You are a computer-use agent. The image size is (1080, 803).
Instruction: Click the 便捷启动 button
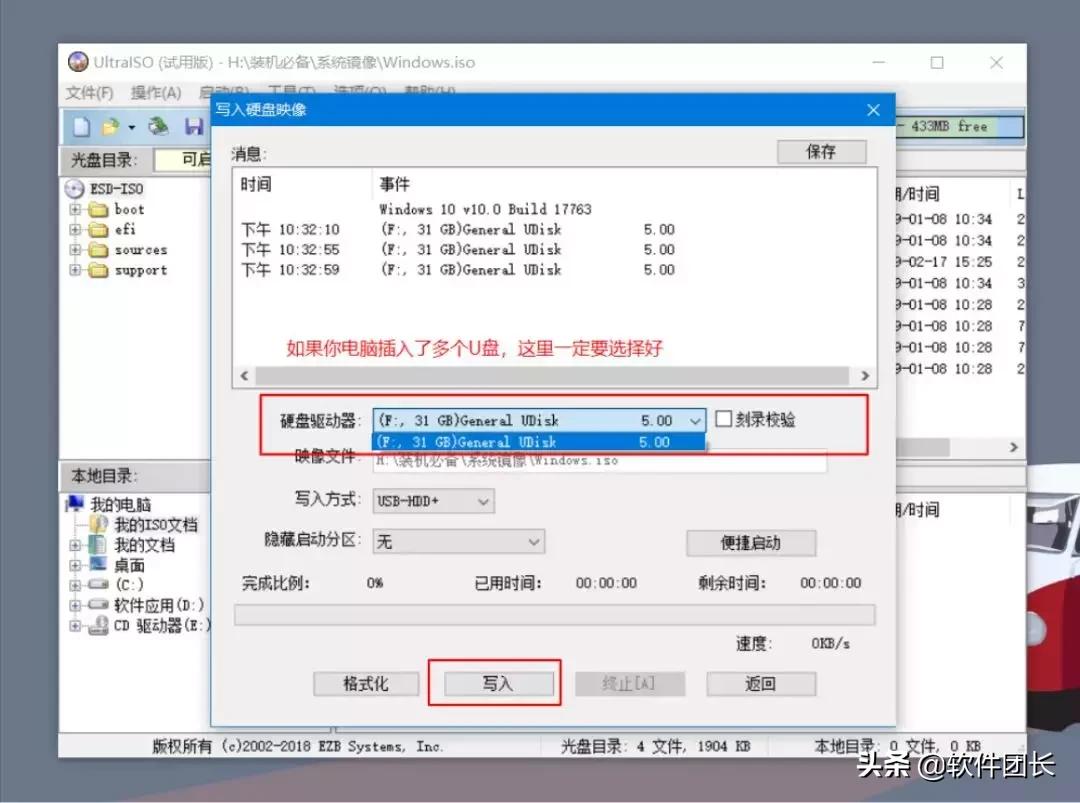(751, 541)
